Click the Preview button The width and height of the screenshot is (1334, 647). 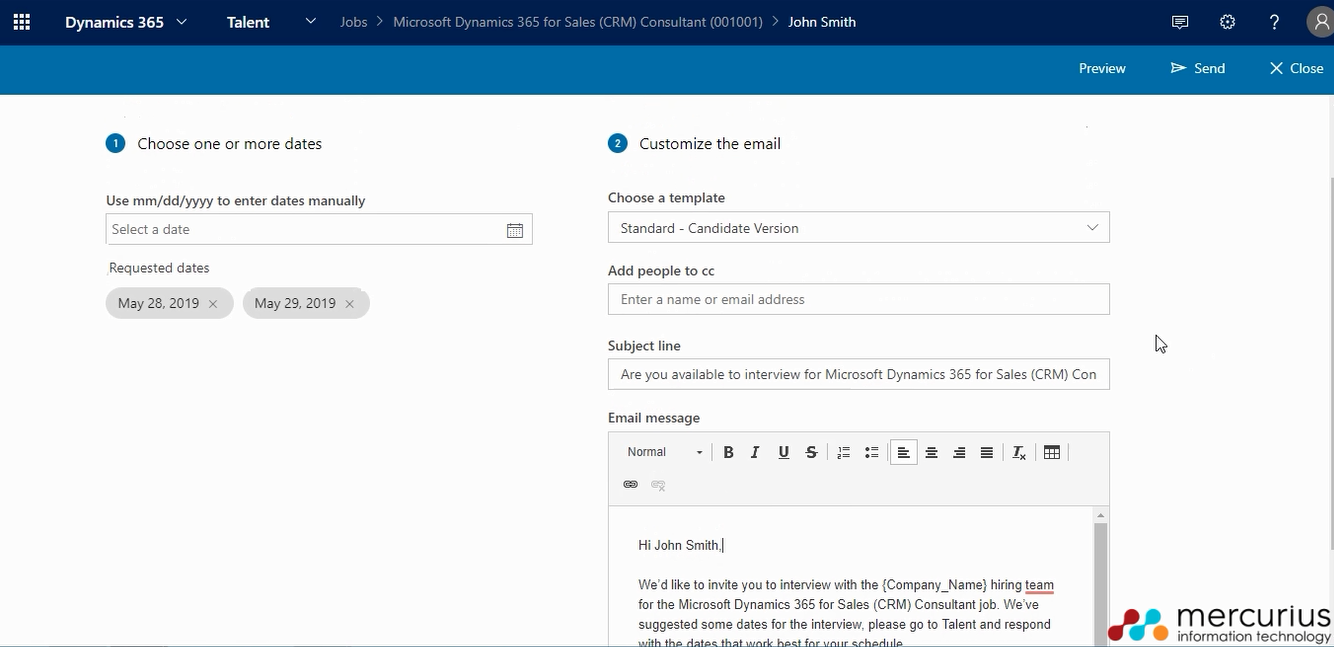click(x=1102, y=68)
